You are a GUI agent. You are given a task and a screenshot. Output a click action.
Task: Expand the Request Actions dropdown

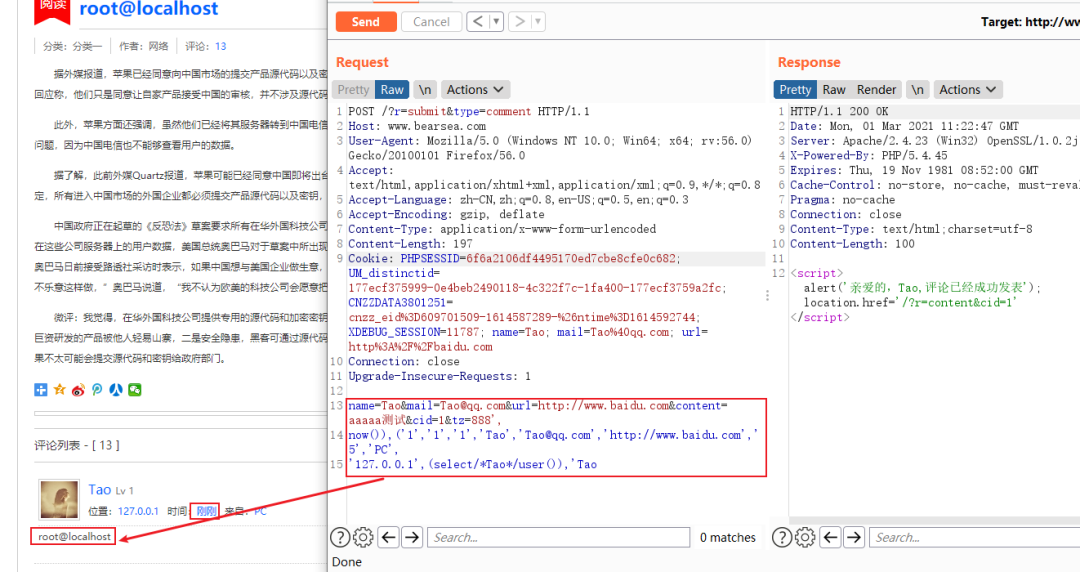[475, 90]
